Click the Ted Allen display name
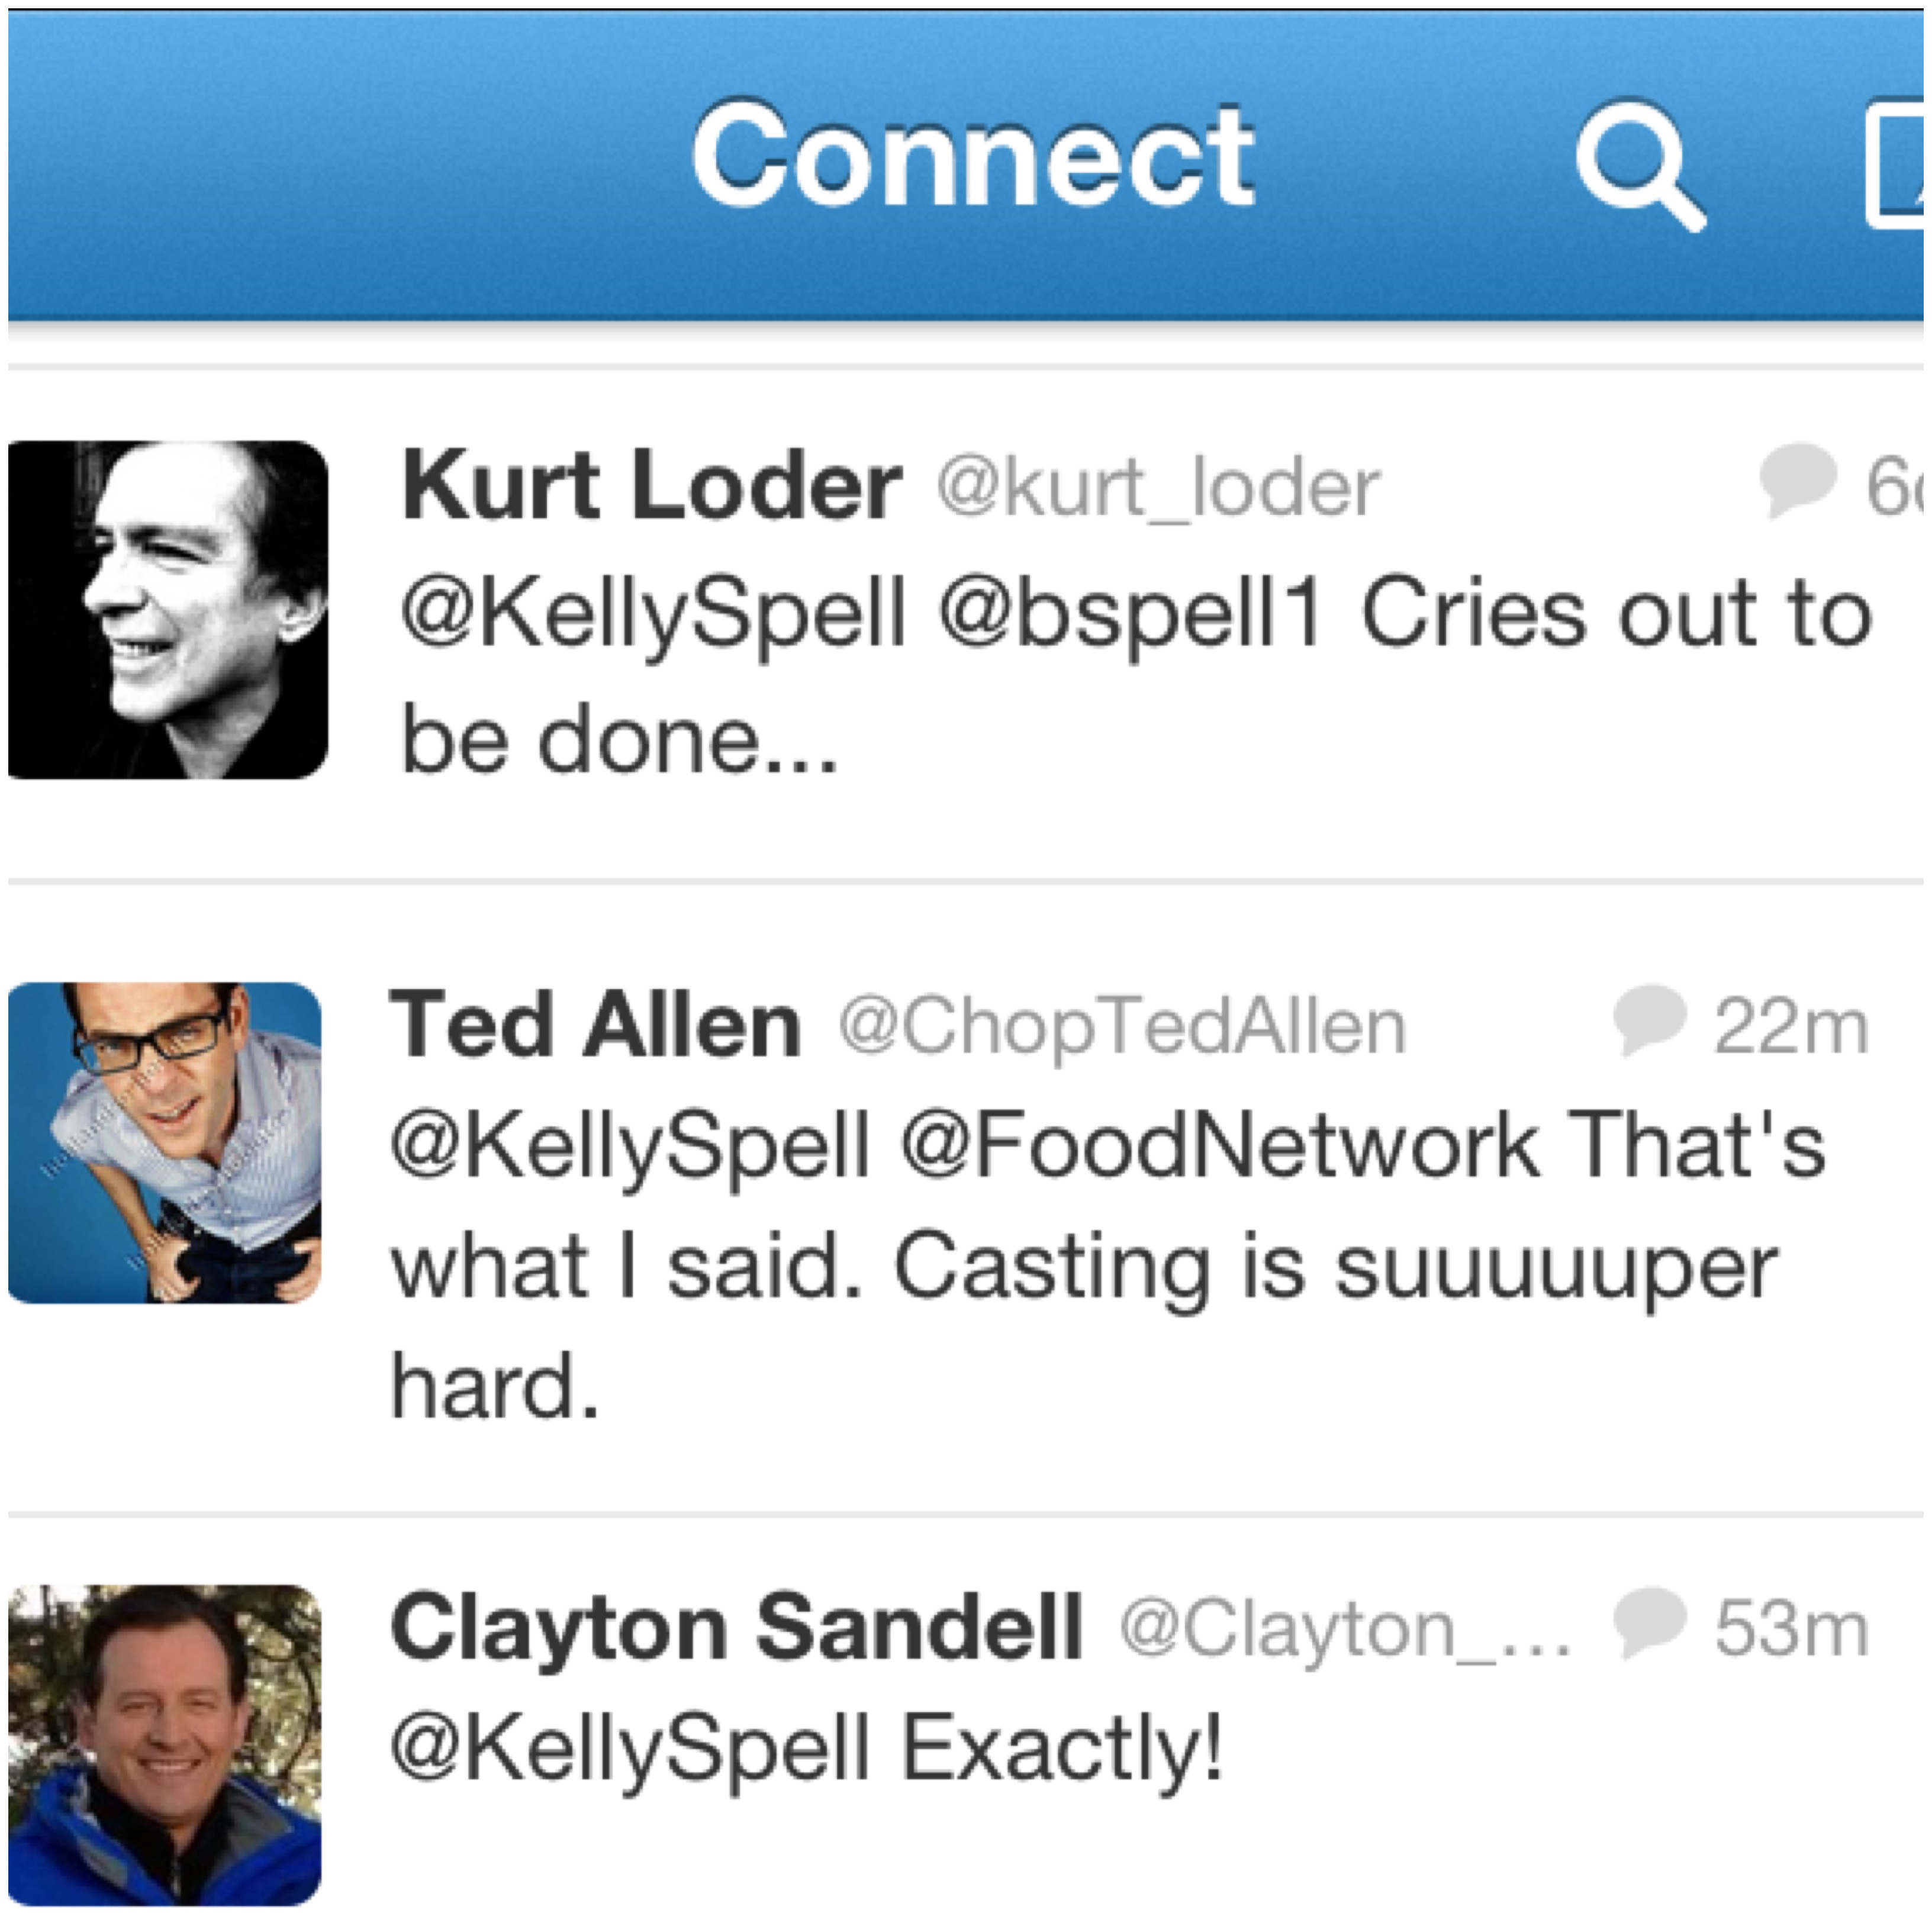1932x1932 pixels. [x=595, y=1024]
